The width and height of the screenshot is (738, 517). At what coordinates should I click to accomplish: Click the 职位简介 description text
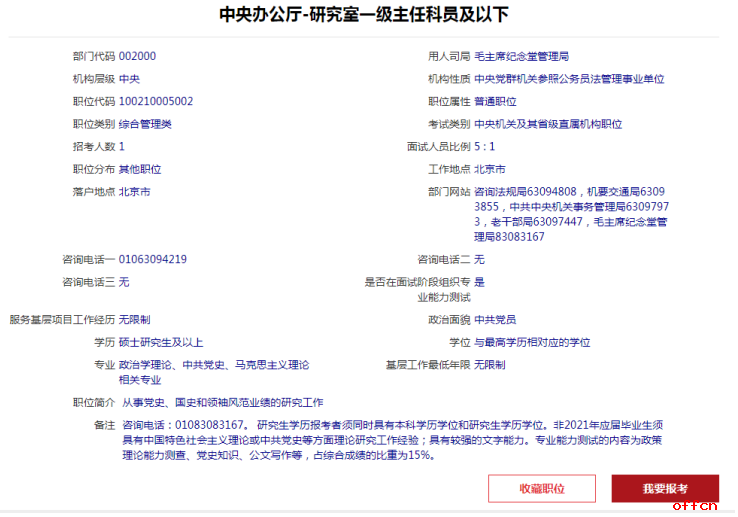click(x=222, y=402)
